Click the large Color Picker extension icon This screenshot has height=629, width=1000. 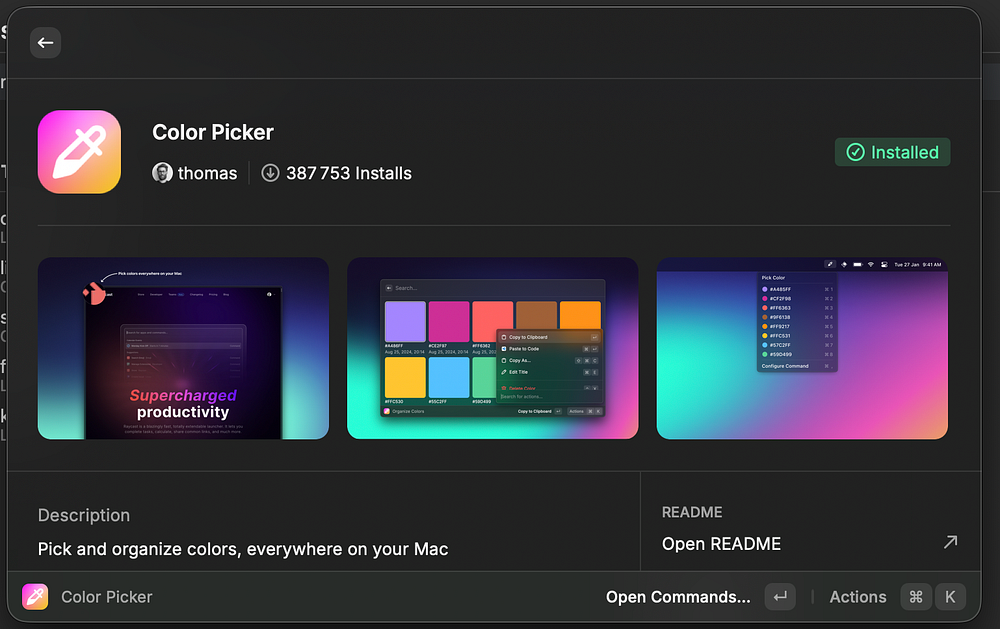[79, 152]
